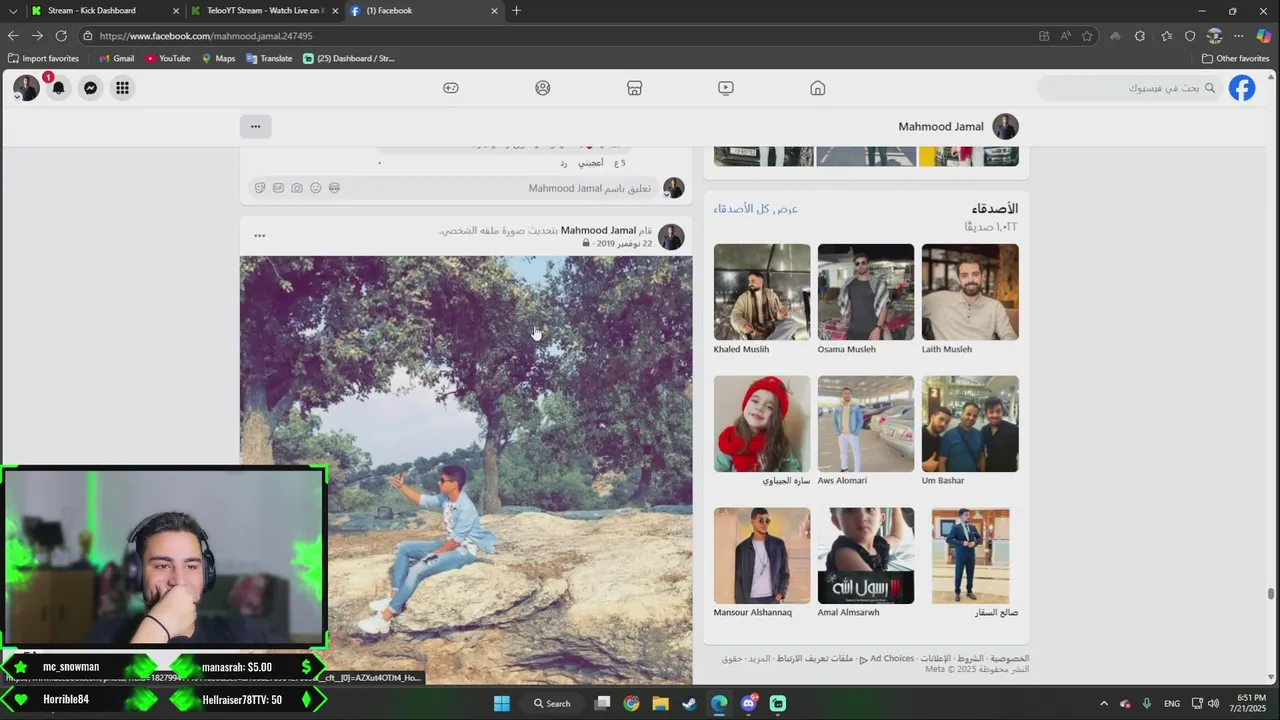
Task: Open YouTube bookmark
Action: click(168, 58)
